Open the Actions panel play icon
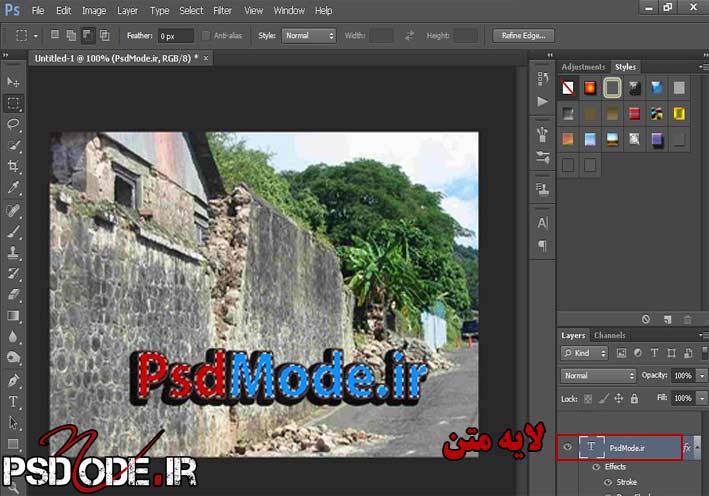 point(542,101)
